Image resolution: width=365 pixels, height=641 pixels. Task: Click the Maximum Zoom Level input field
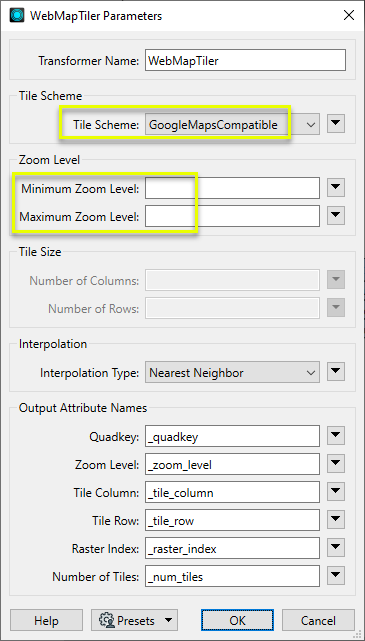coord(232,216)
